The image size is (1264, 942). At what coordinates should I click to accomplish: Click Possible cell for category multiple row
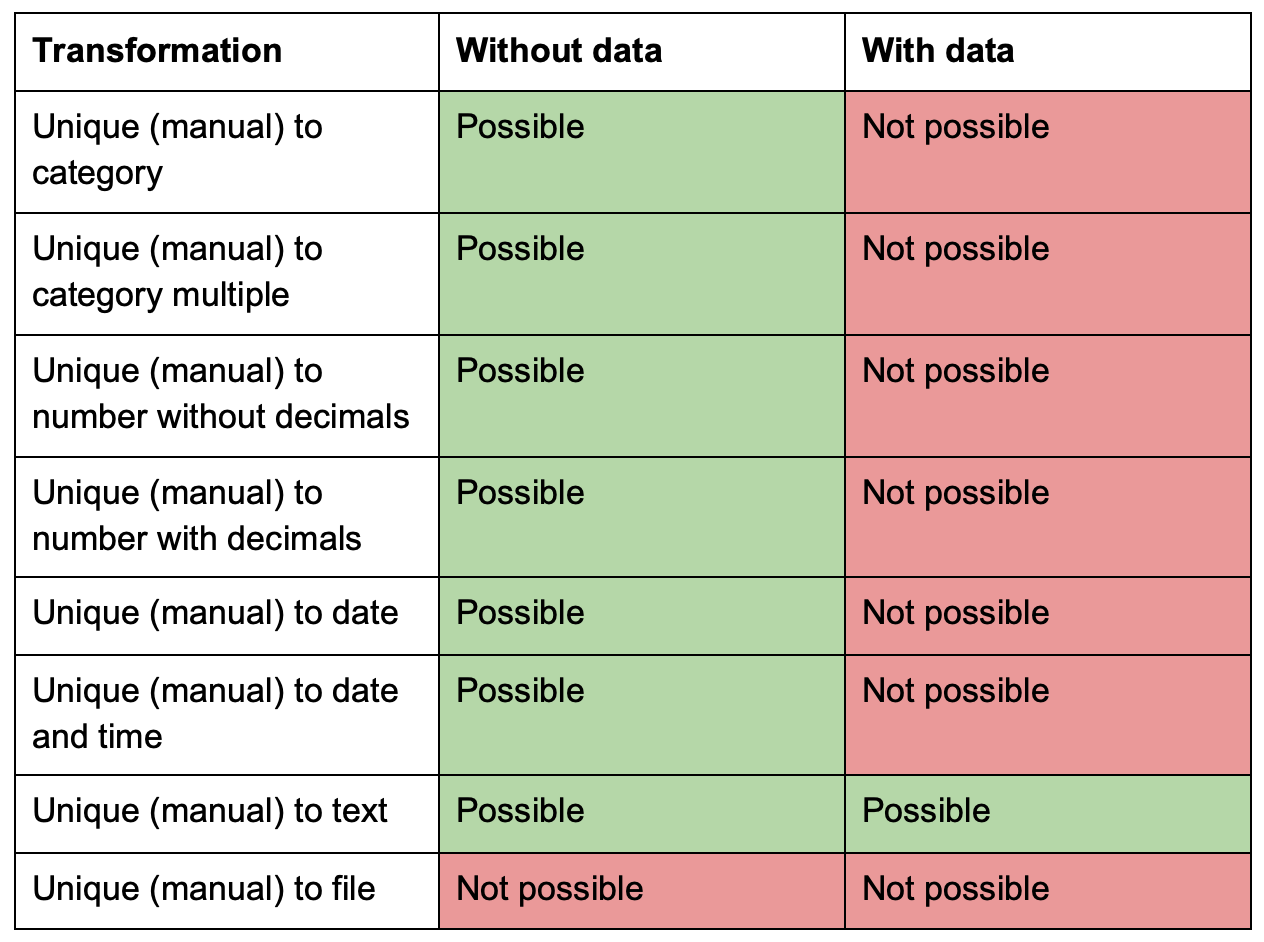[x=642, y=274]
